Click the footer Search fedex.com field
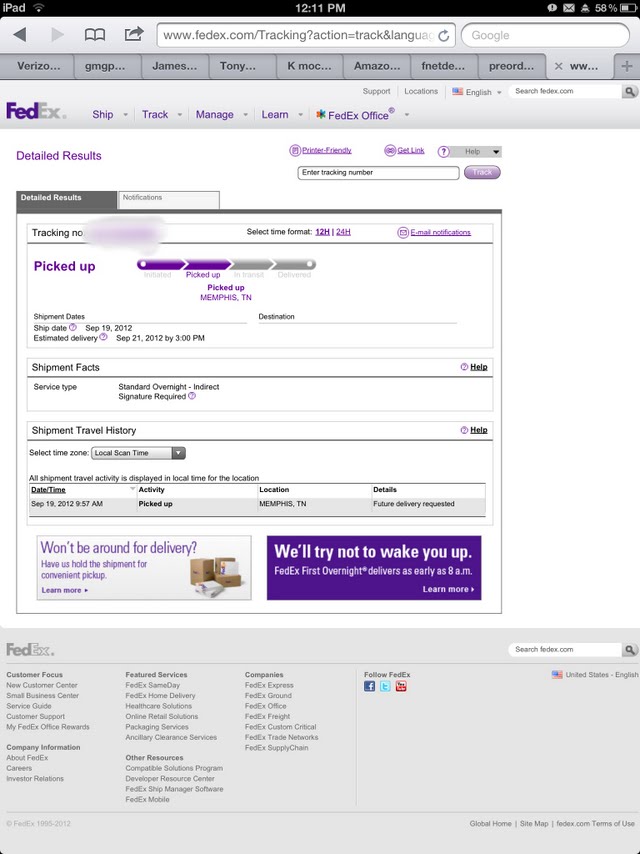 565,649
